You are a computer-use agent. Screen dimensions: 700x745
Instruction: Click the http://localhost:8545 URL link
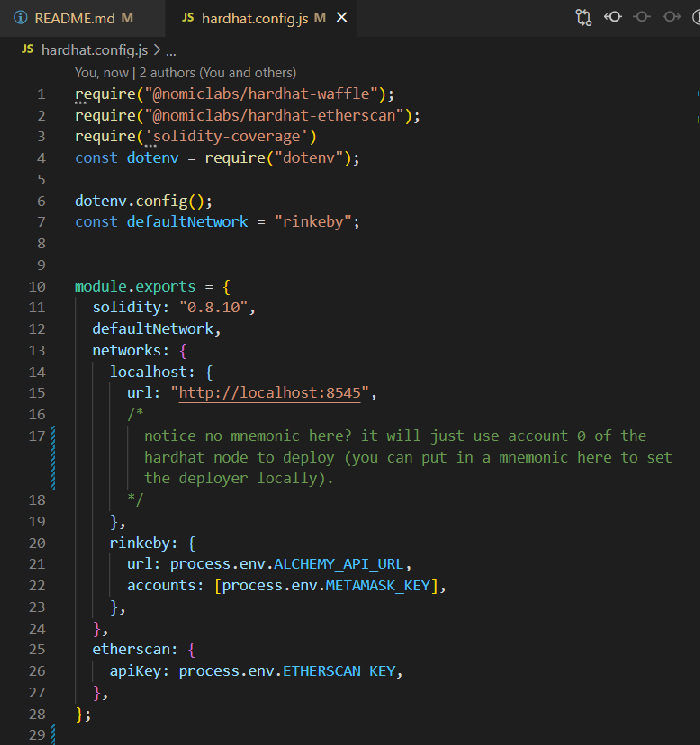click(269, 393)
